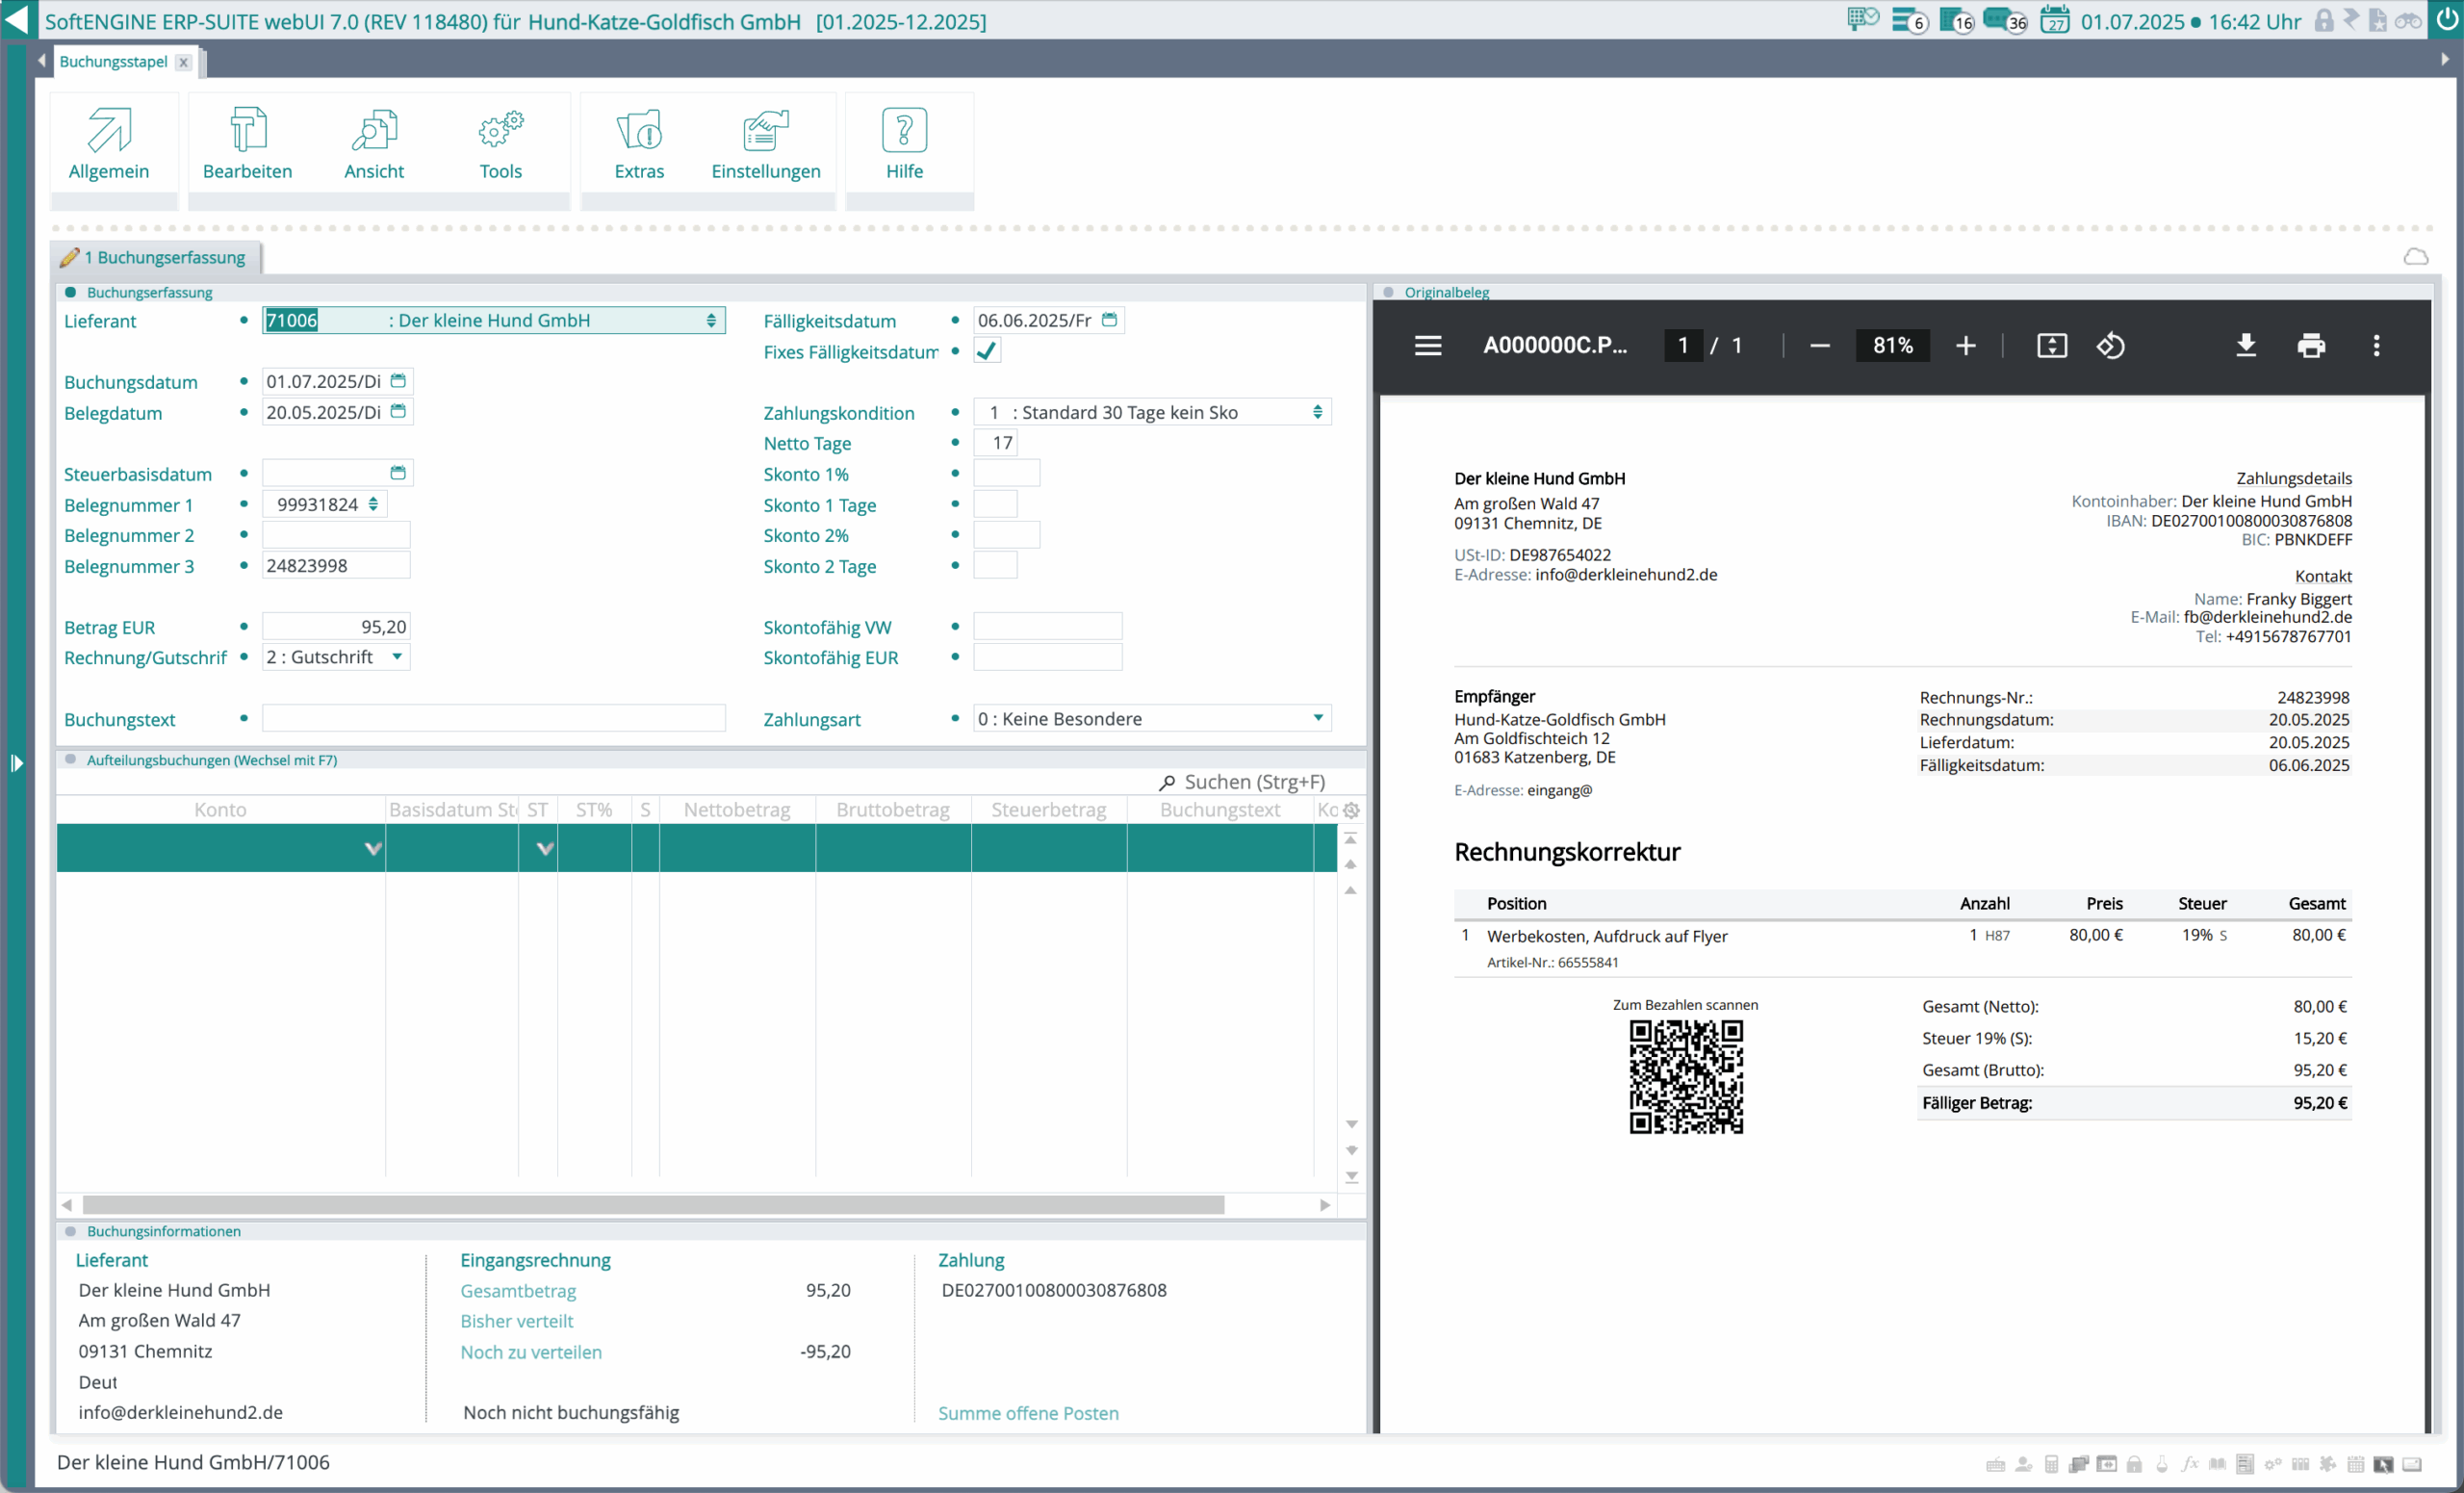The image size is (2464, 1493).
Task: Open the Zahlungskondition dropdown
Action: [x=1317, y=412]
